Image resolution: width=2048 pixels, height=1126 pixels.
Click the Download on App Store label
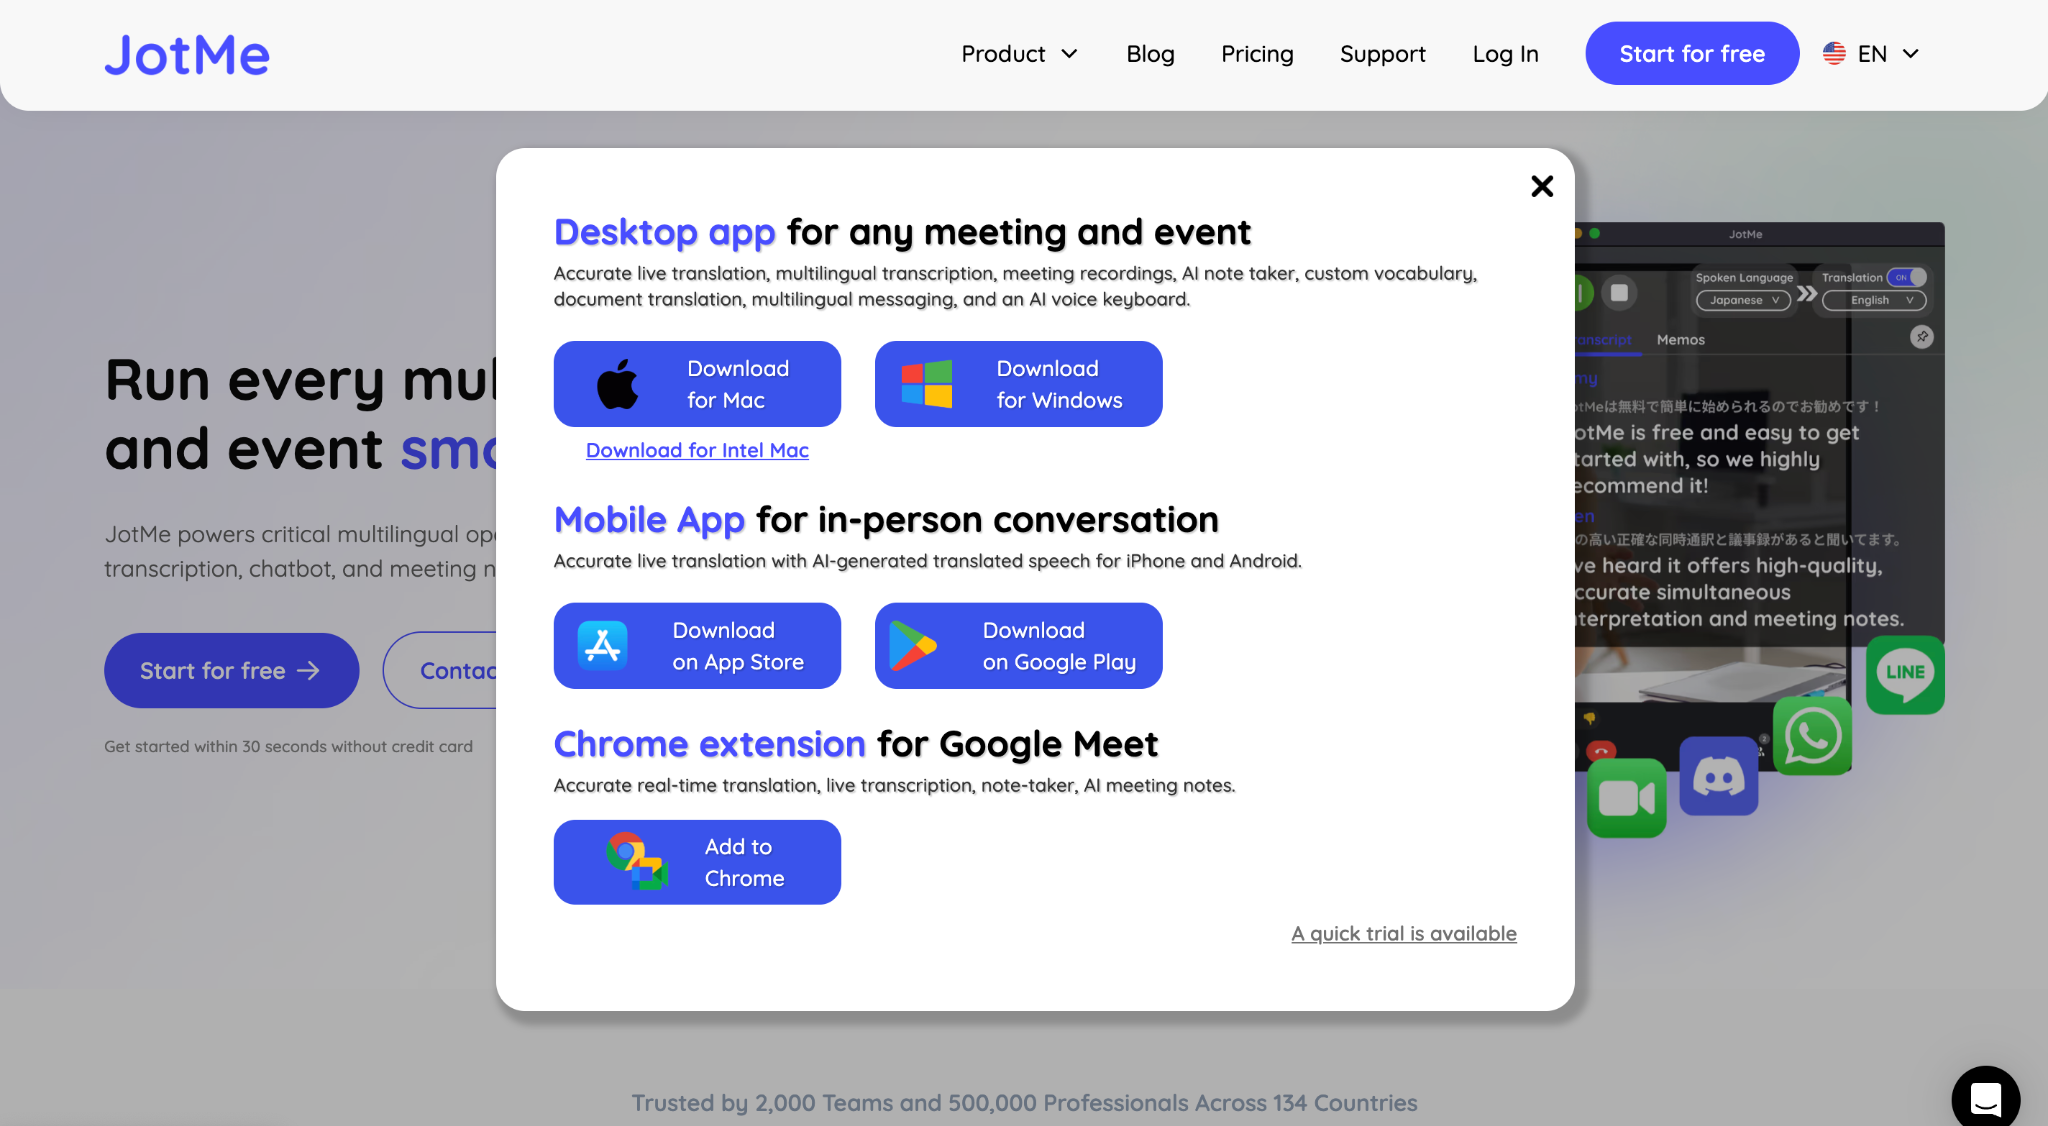click(x=738, y=646)
